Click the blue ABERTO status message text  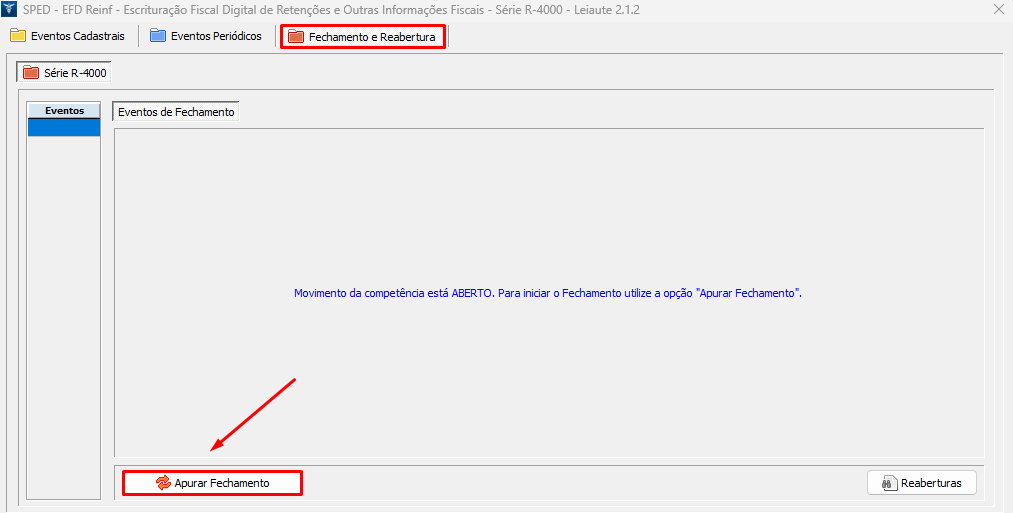pos(548,294)
